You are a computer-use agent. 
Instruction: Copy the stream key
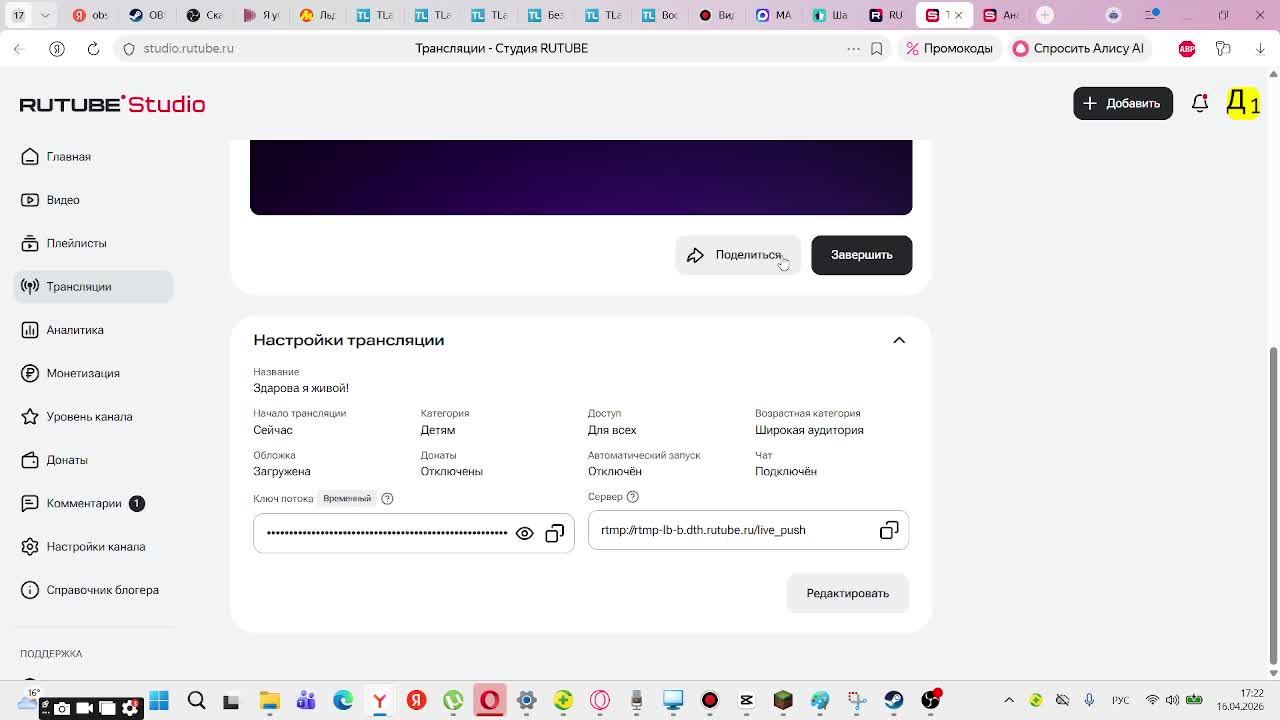(555, 534)
